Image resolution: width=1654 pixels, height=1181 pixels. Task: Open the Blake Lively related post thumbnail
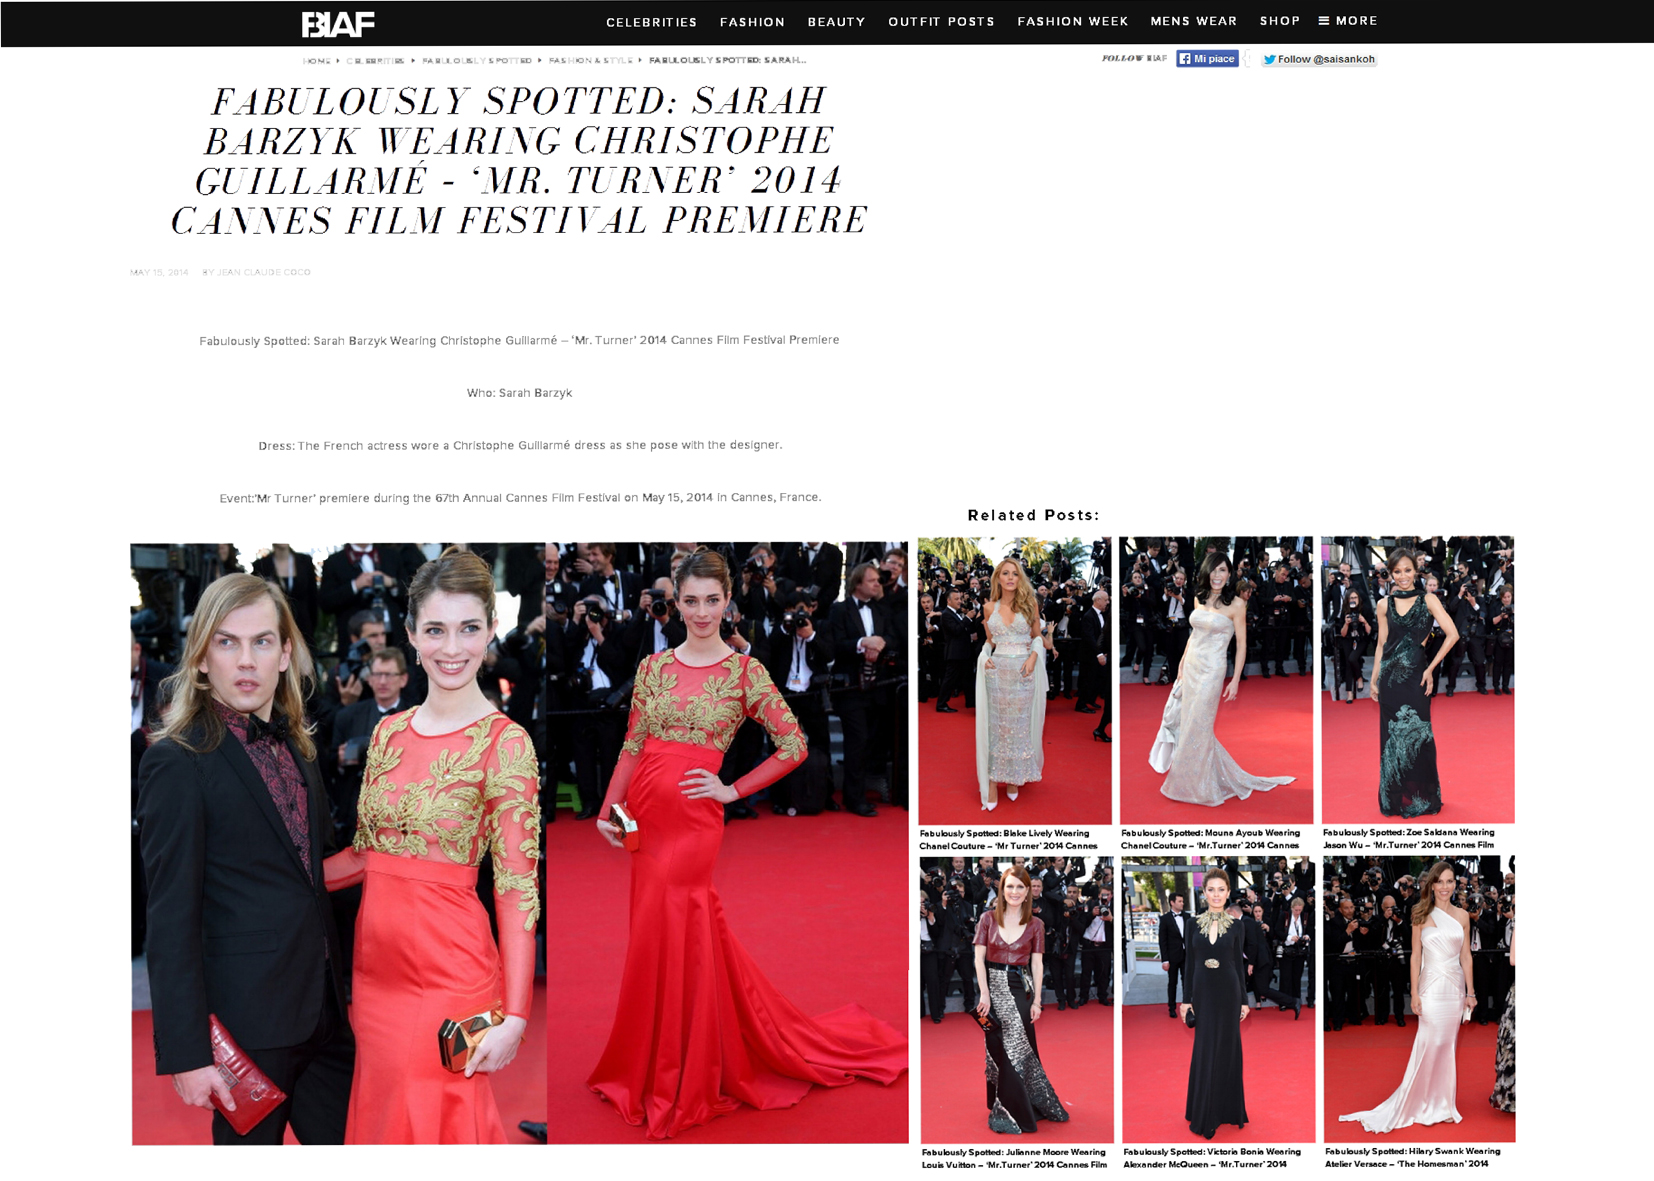(x=1014, y=680)
